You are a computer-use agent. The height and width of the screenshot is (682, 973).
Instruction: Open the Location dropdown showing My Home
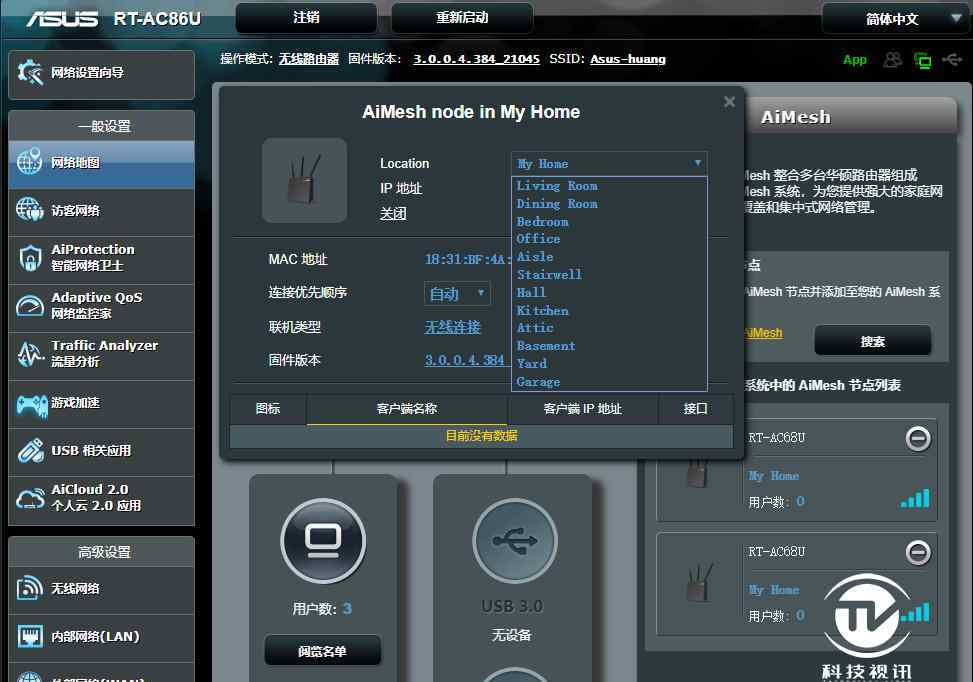[609, 164]
